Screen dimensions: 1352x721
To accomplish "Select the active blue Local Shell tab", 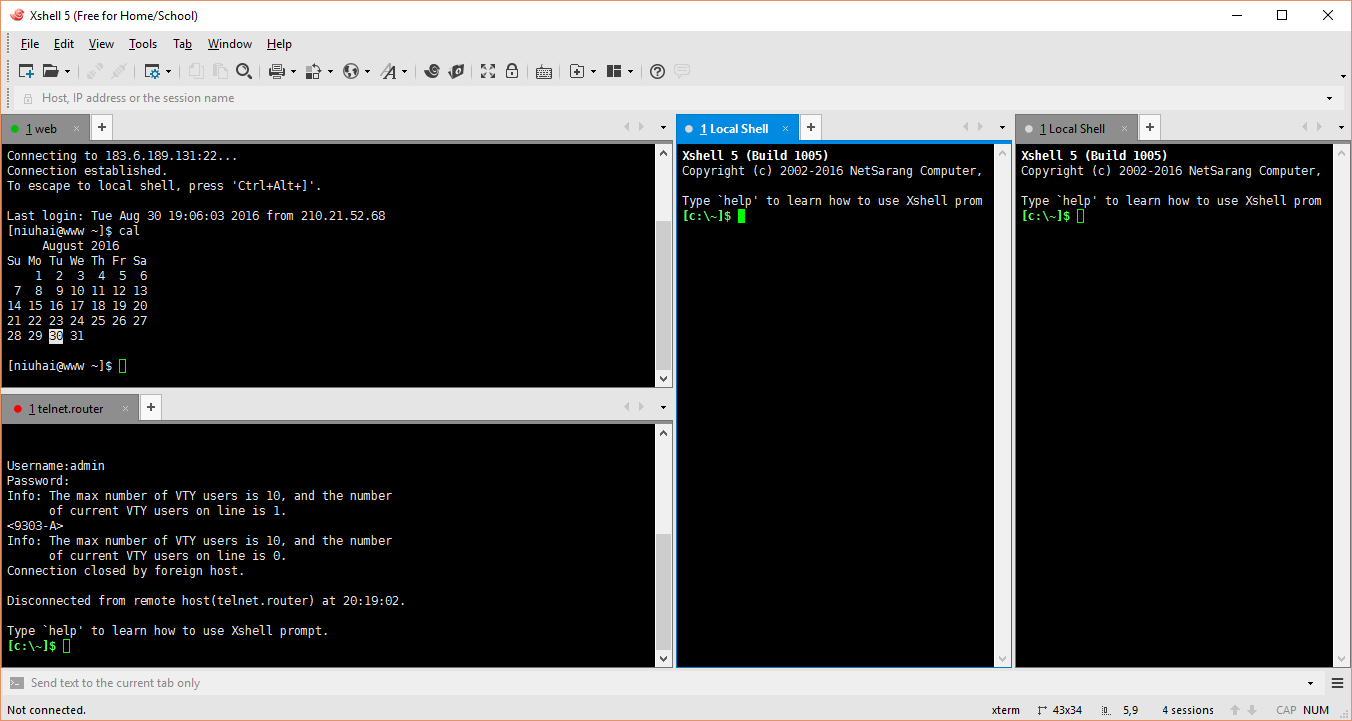I will point(737,128).
